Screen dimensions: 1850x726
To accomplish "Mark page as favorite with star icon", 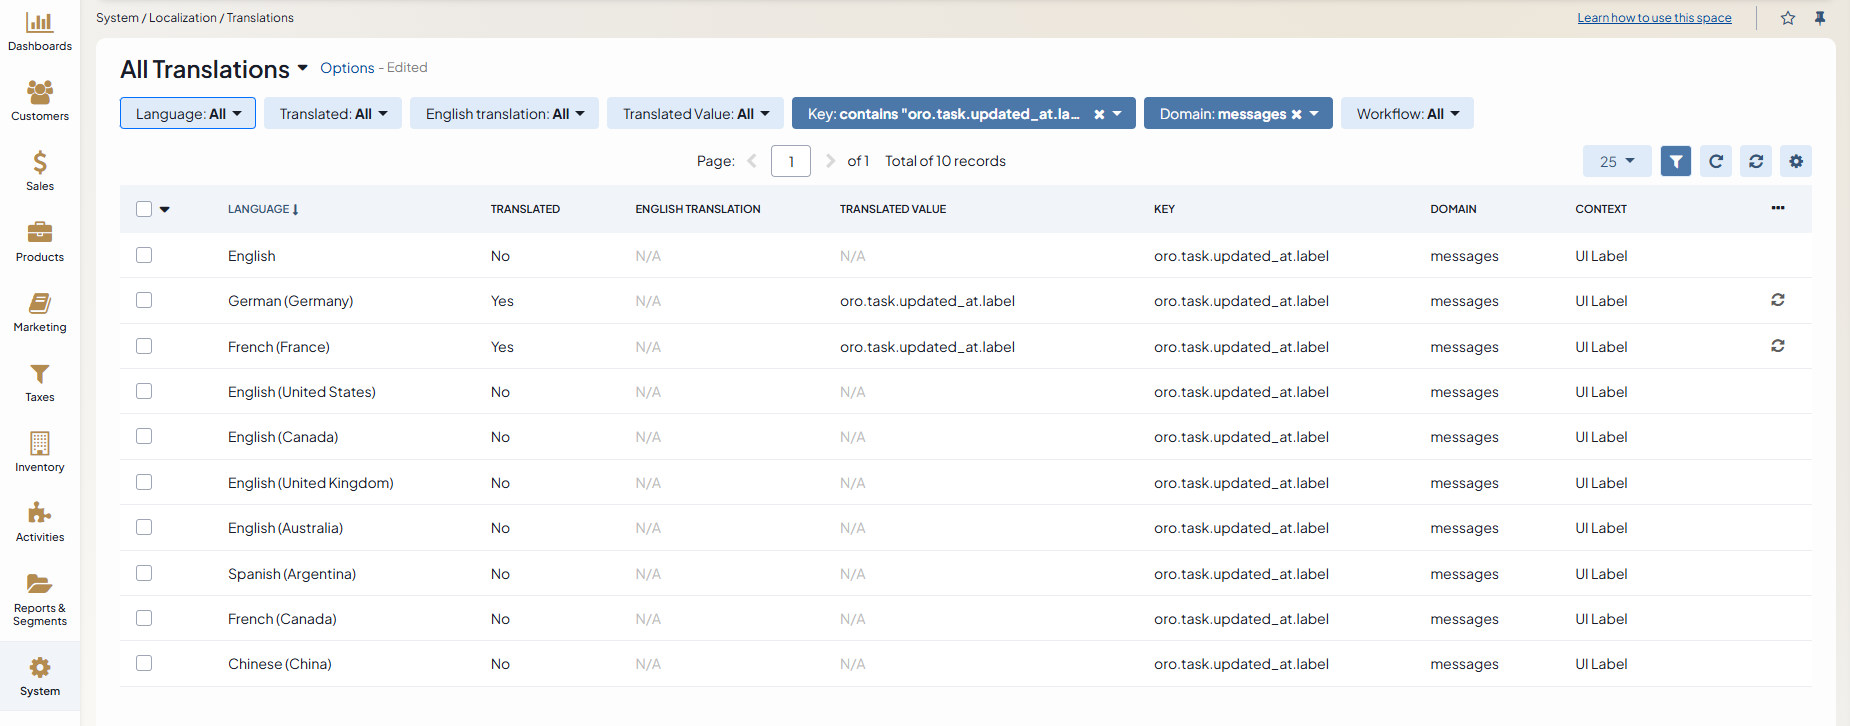I will (x=1788, y=18).
